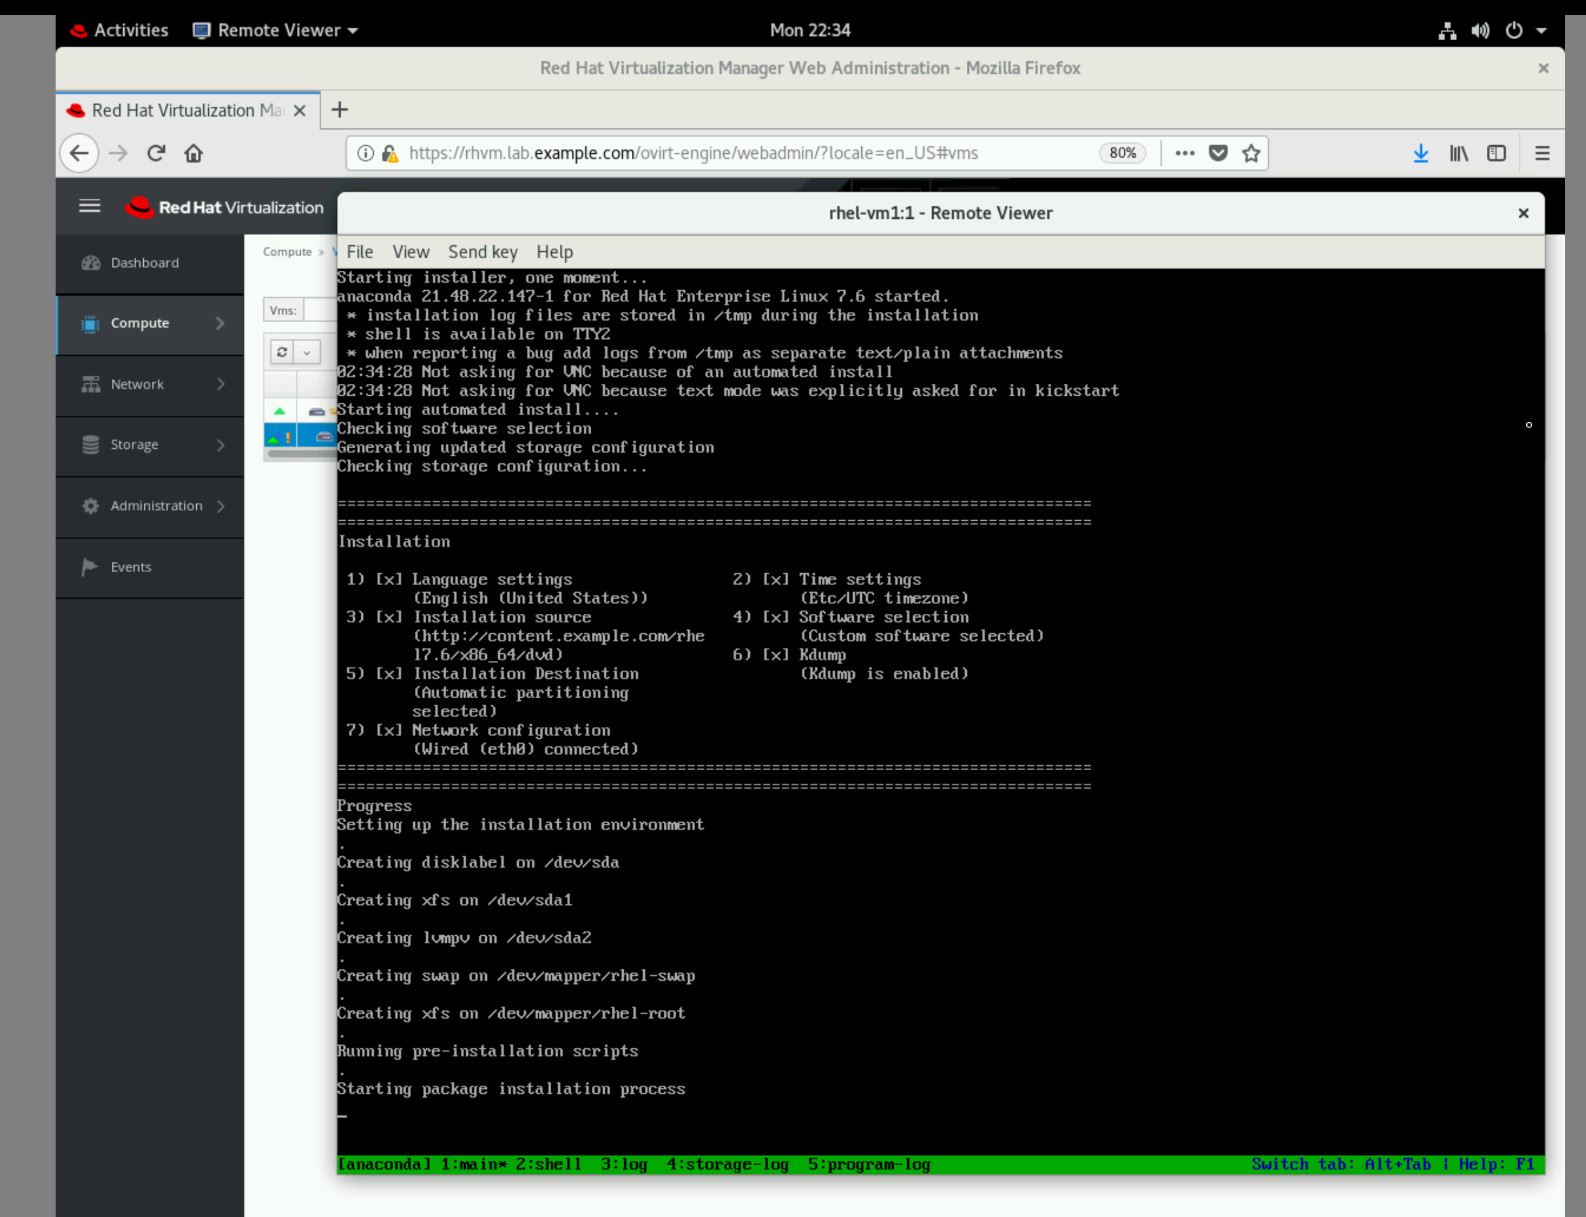Expand the system menu arrow in the top bar
1586x1217 pixels.
1541,31
